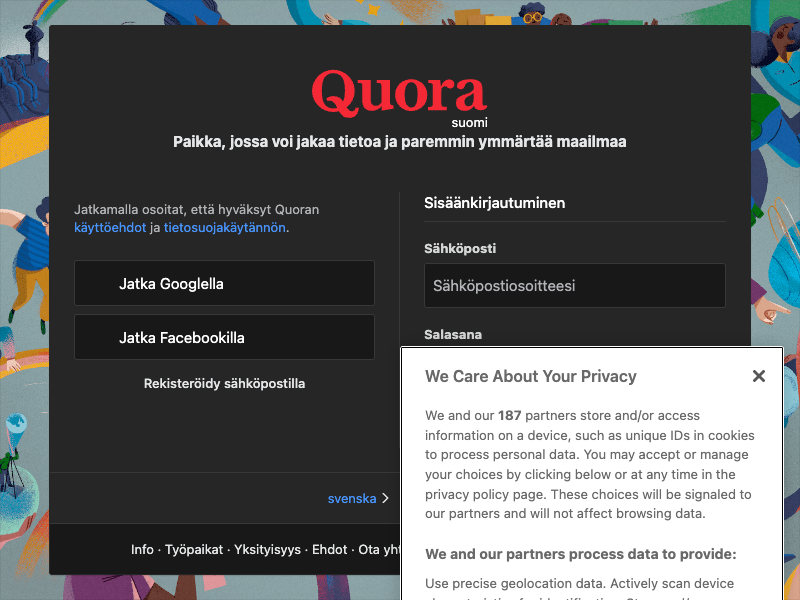The width and height of the screenshot is (800, 600).
Task: Focus the Sähköpostiosoitteesi email field
Action: coord(575,286)
